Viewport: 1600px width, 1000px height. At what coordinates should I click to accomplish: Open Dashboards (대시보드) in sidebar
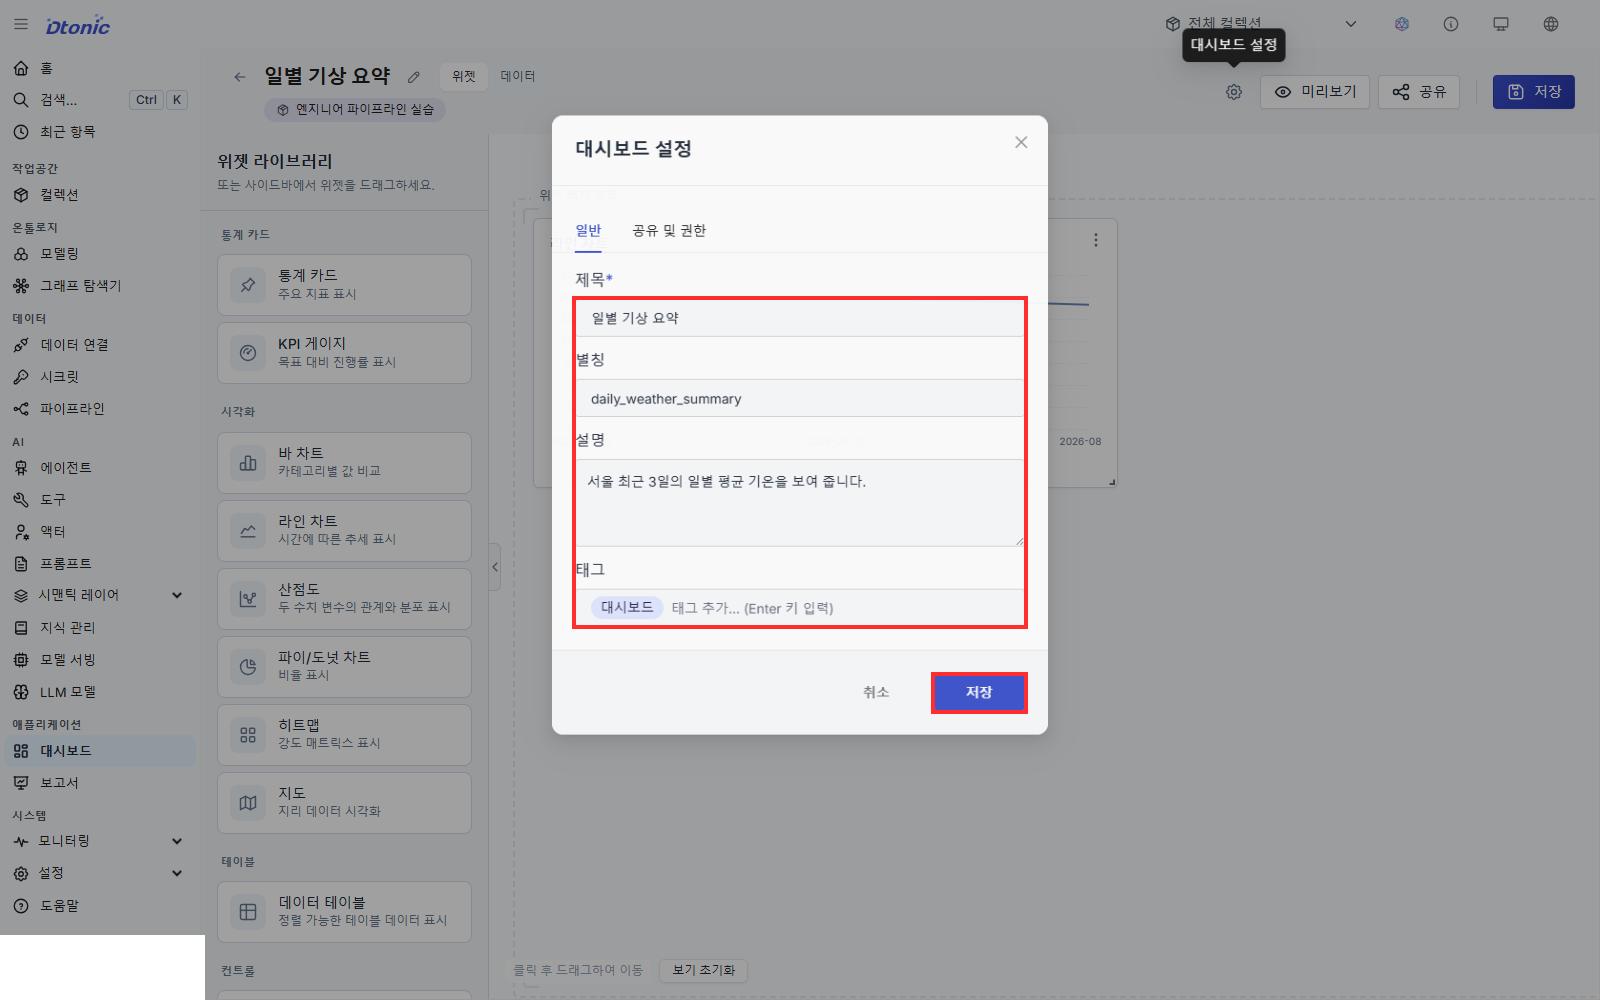click(x=100, y=751)
